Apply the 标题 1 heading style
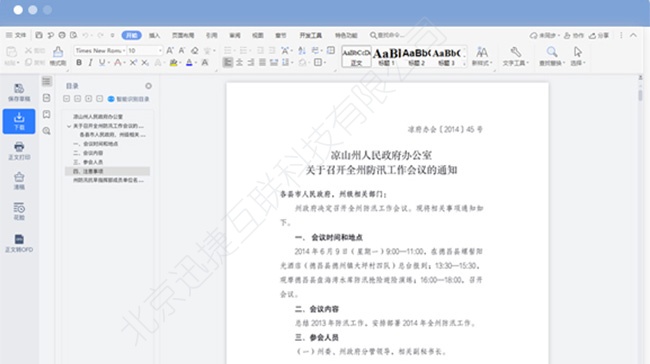Image resolution: width=650 pixels, height=364 pixels. pyautogui.click(x=386, y=57)
